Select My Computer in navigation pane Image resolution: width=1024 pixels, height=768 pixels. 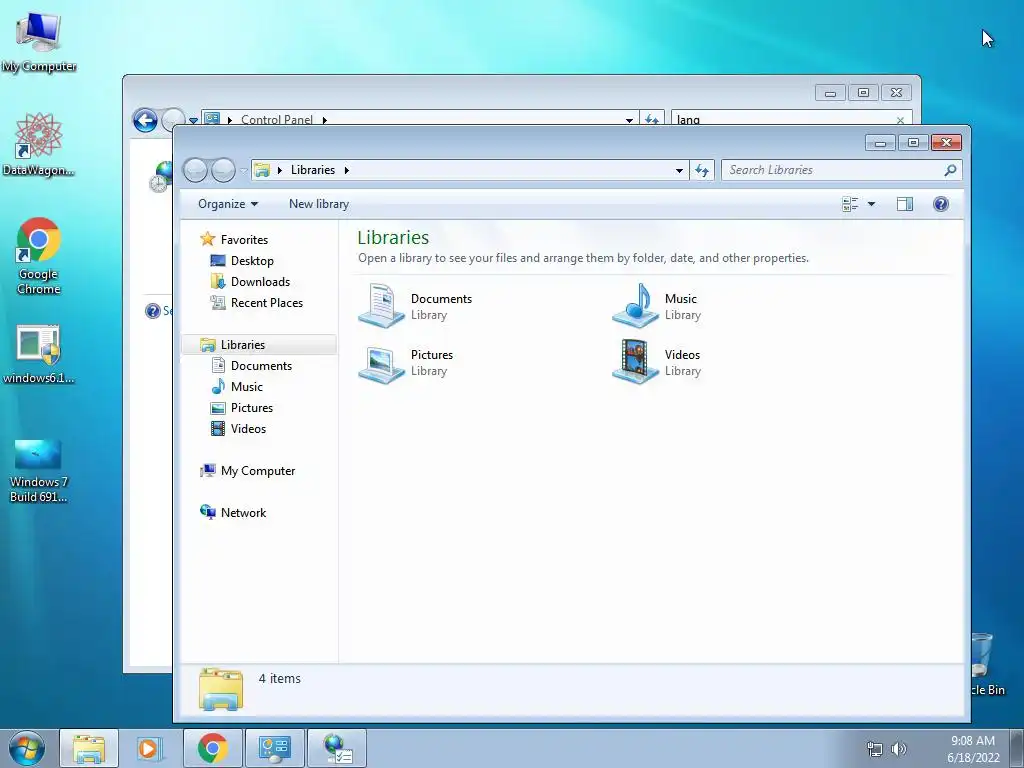tap(257, 471)
